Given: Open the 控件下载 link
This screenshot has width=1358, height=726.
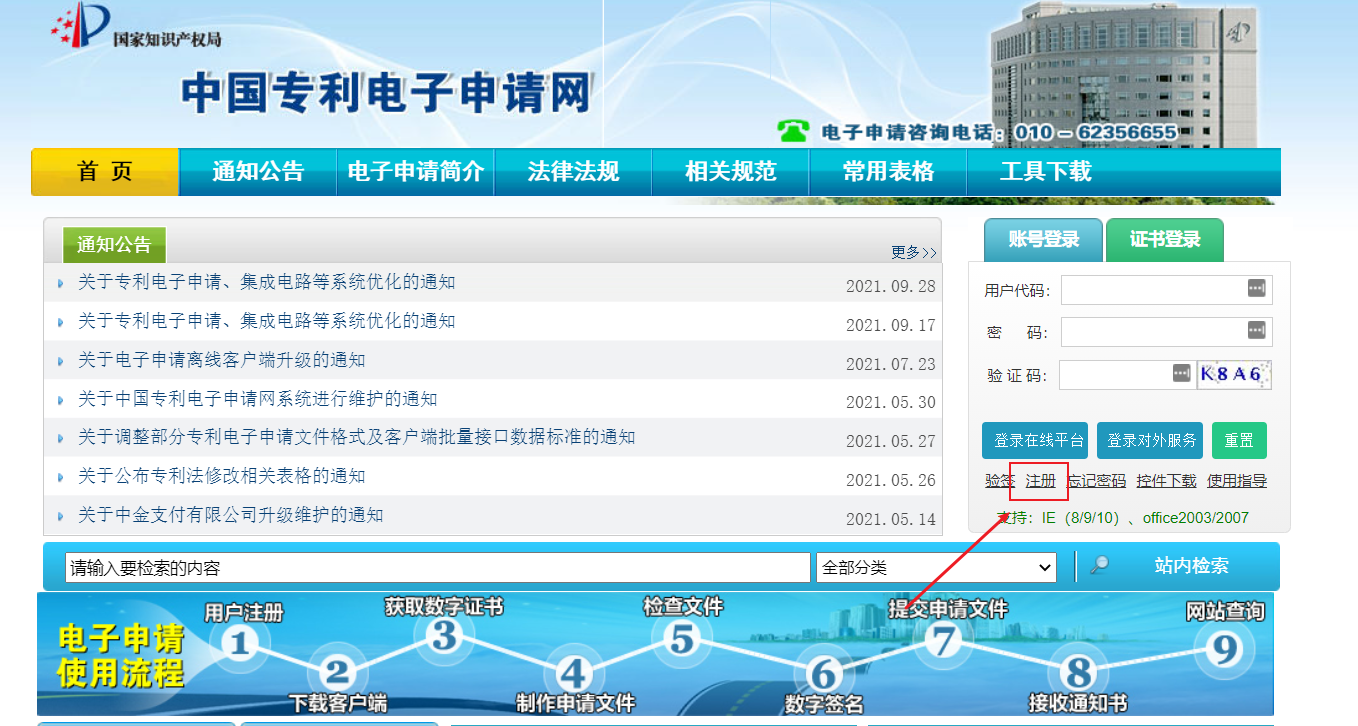Looking at the screenshot, I should coord(1166,481).
